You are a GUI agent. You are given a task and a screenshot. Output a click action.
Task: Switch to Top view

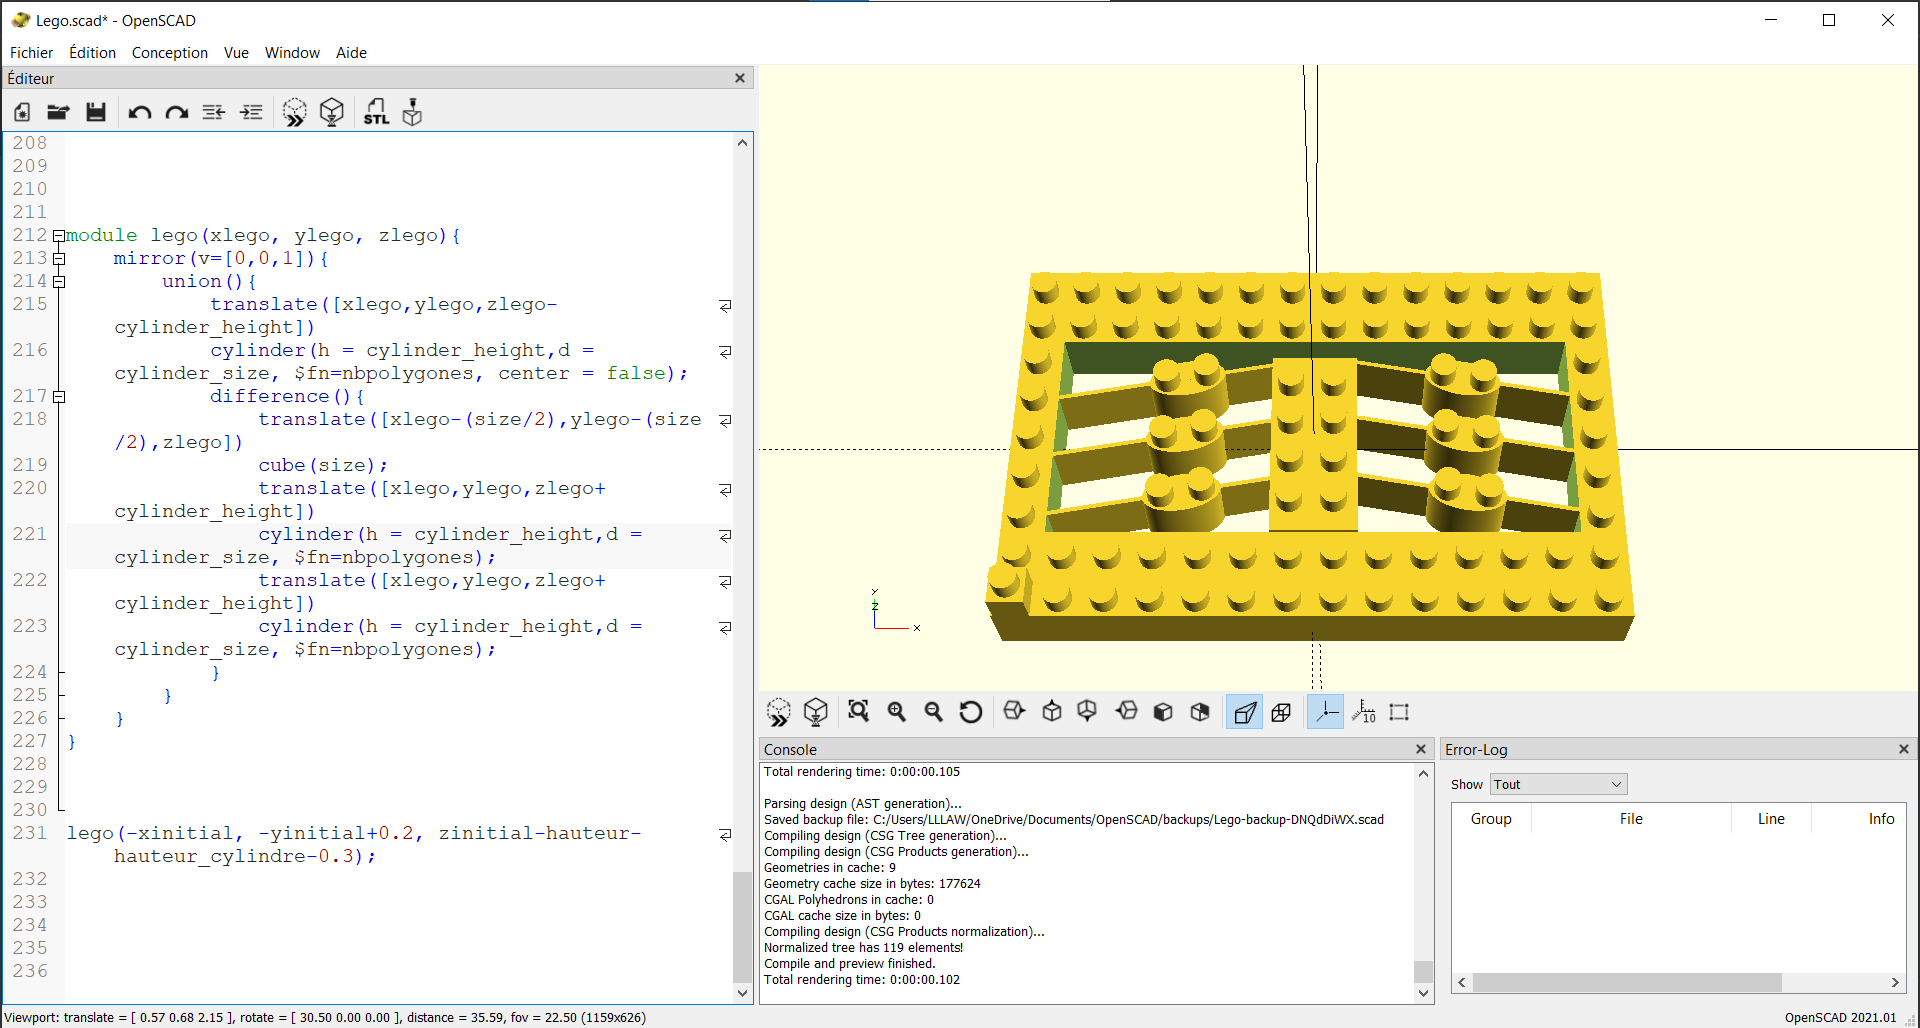click(1051, 712)
